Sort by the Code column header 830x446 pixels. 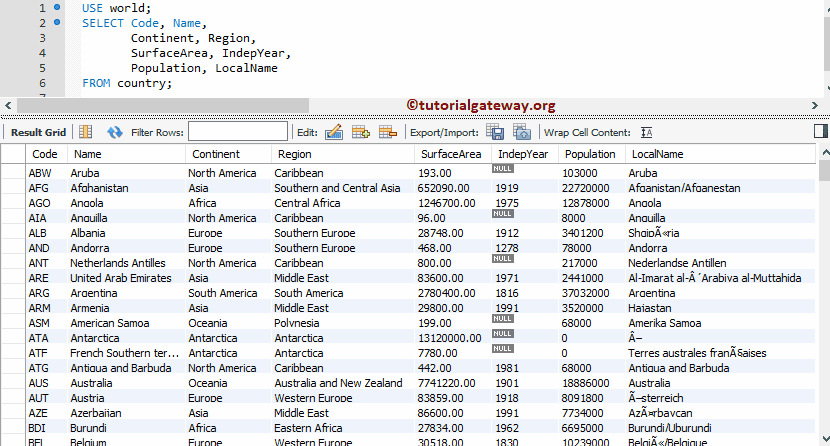tap(44, 154)
